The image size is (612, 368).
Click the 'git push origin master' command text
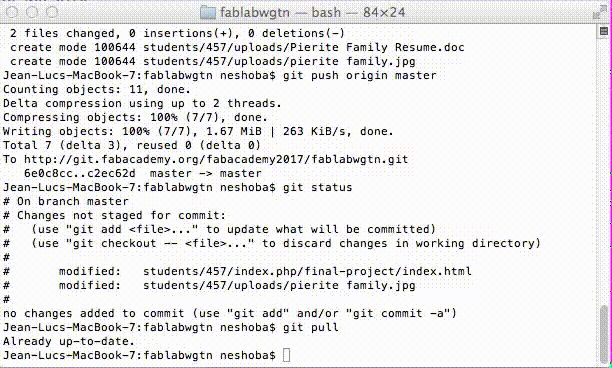coord(359,75)
